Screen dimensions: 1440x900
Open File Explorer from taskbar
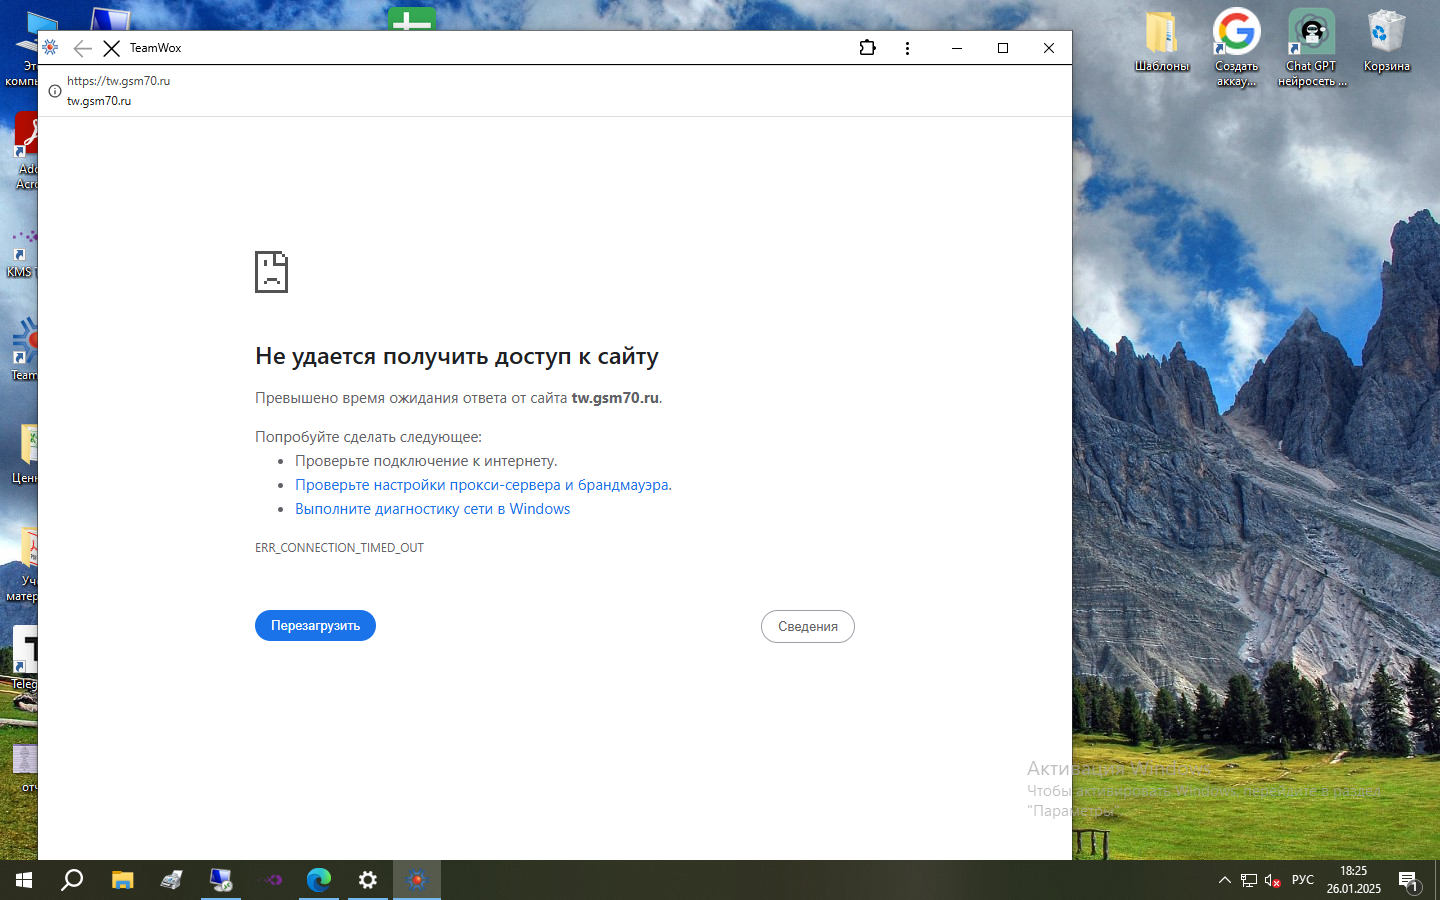tap(122, 880)
